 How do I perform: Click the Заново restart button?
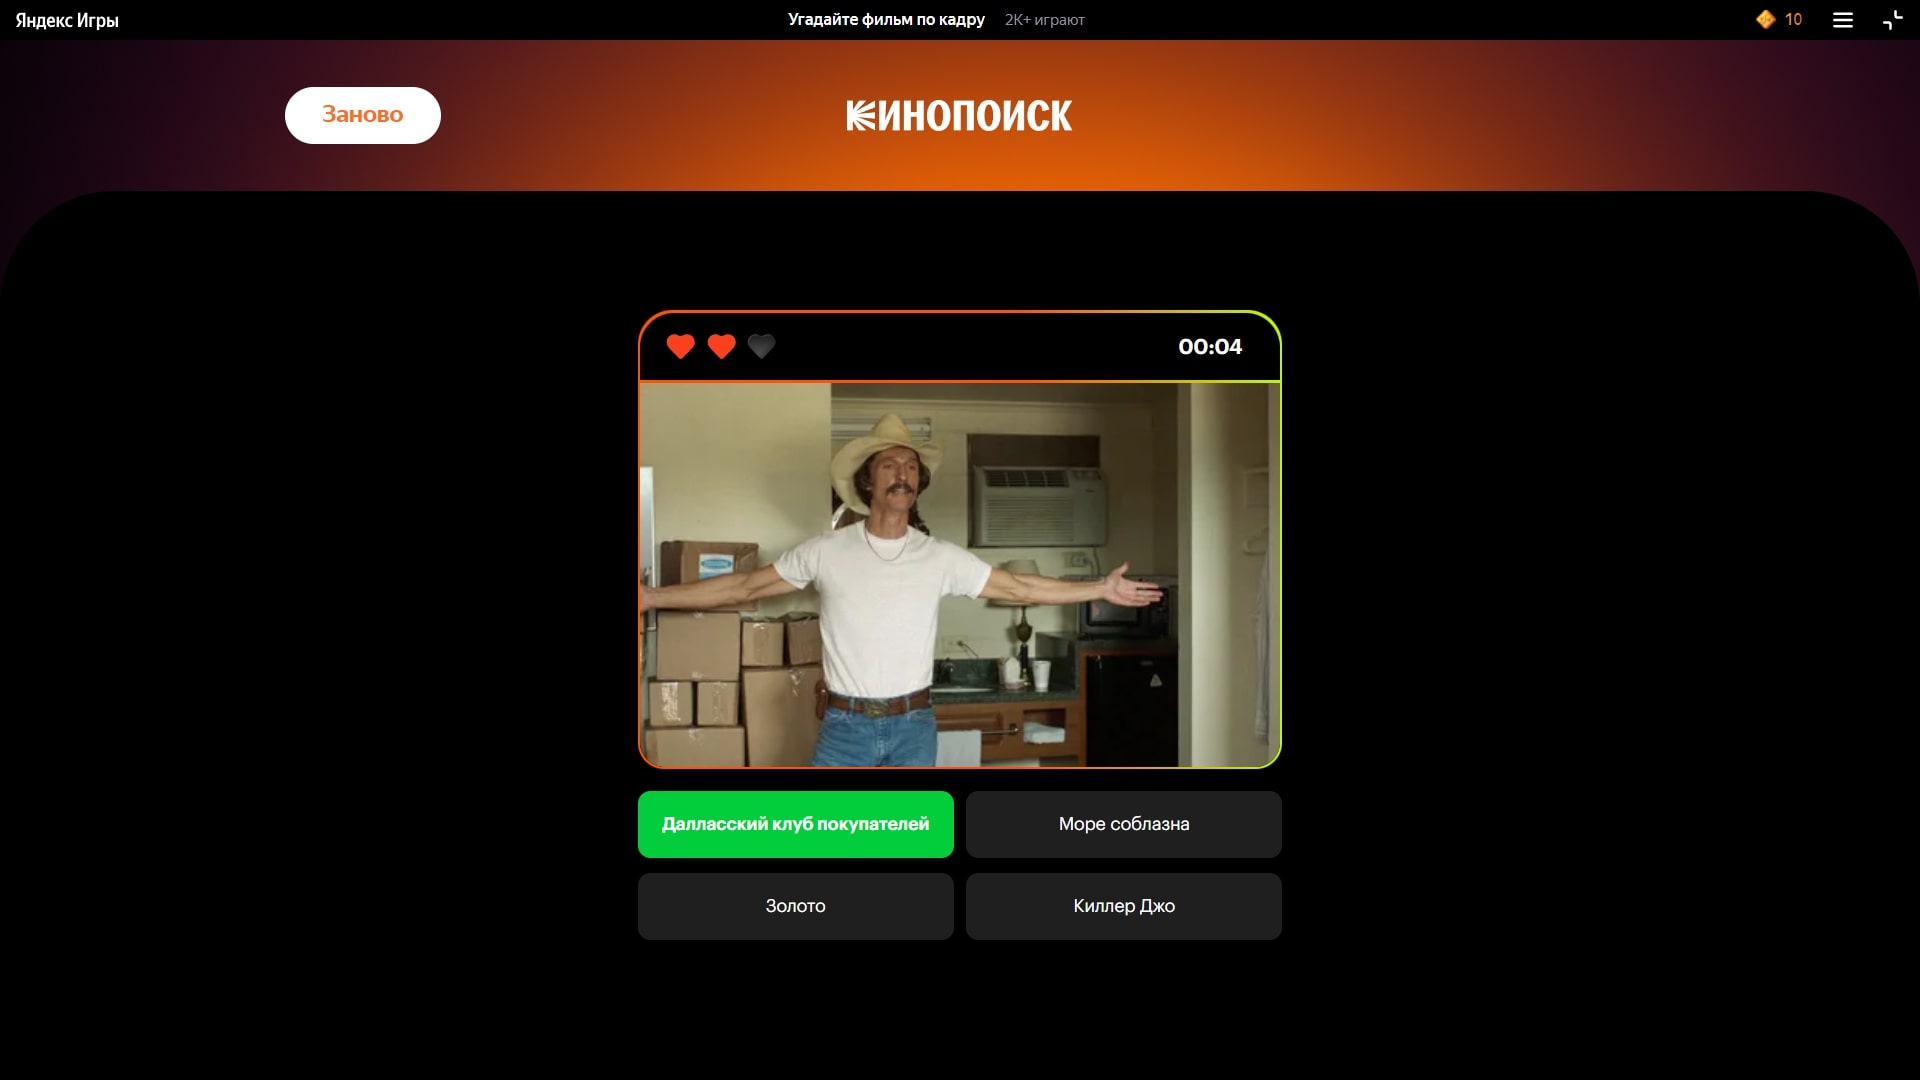point(363,115)
